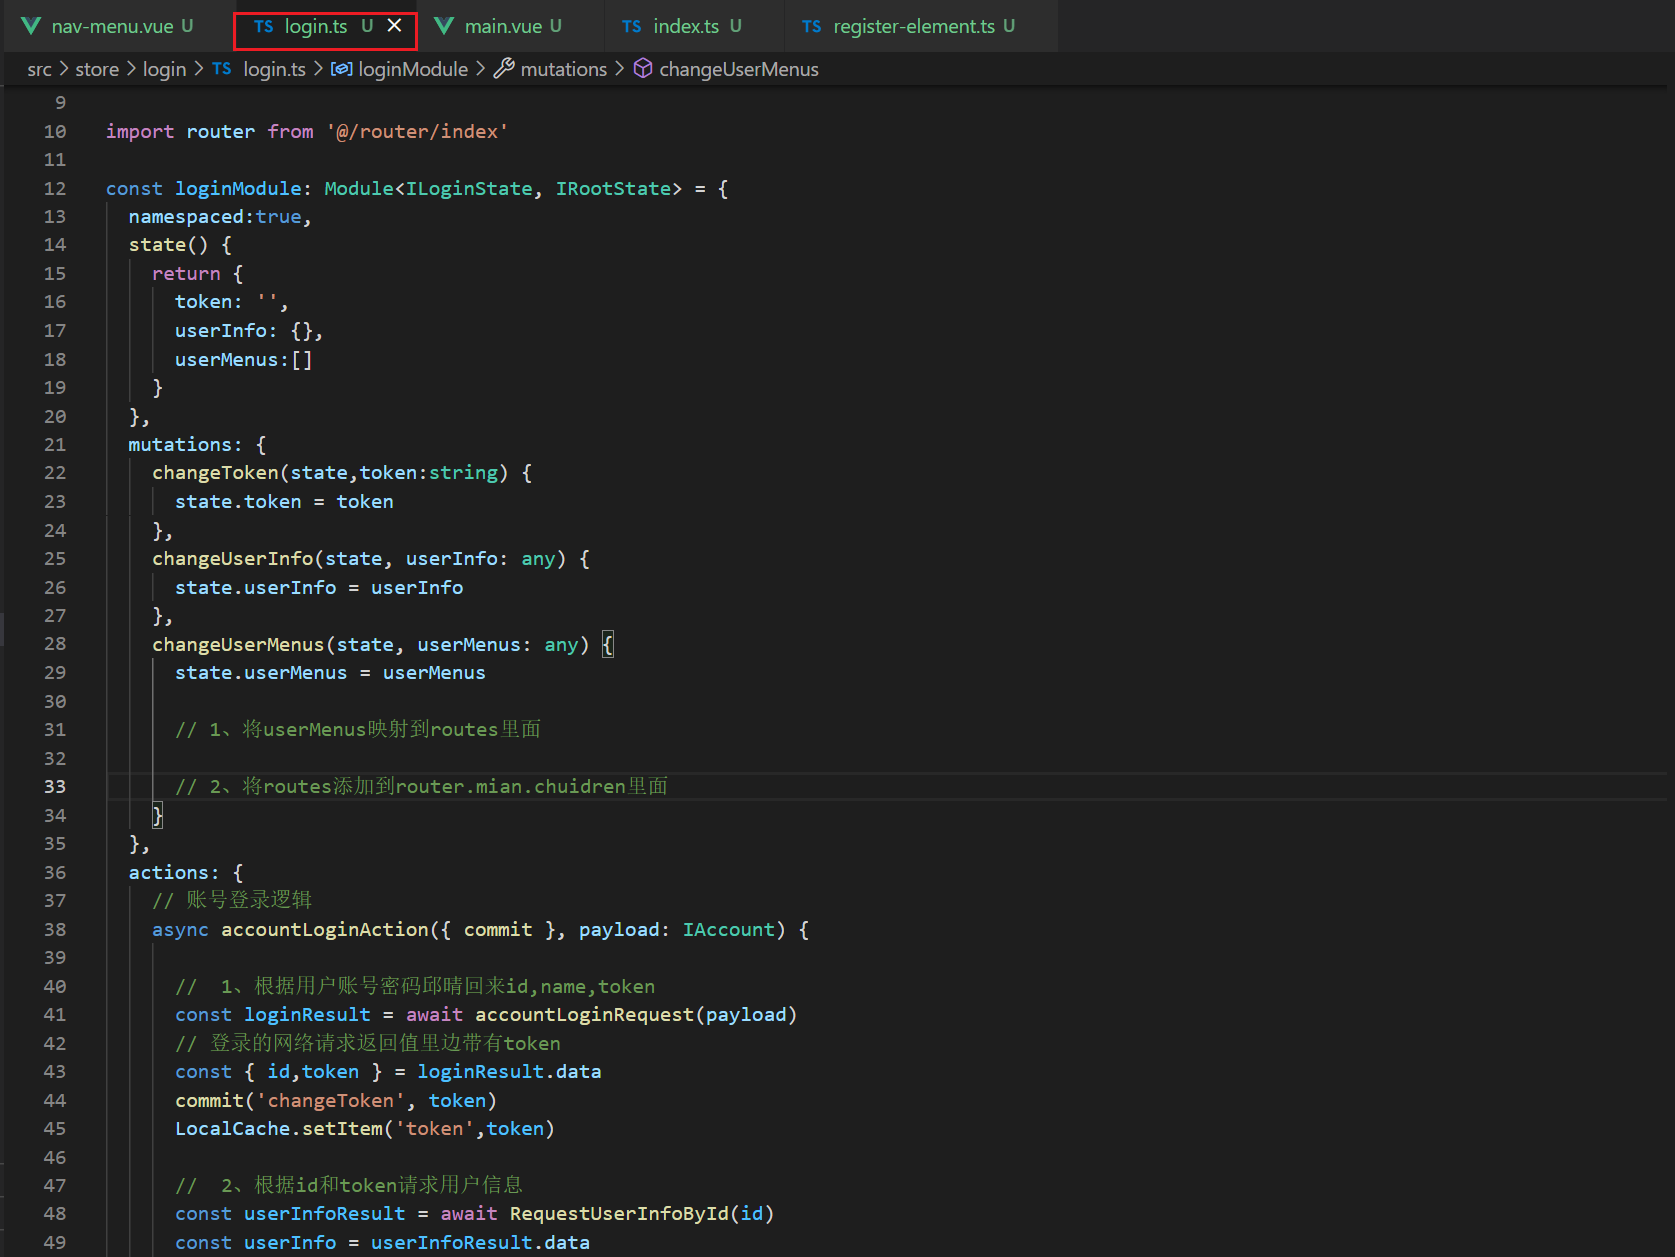Click the ILoginState type name
Viewport: 1675px width, 1257px height.
pyautogui.click(x=469, y=188)
